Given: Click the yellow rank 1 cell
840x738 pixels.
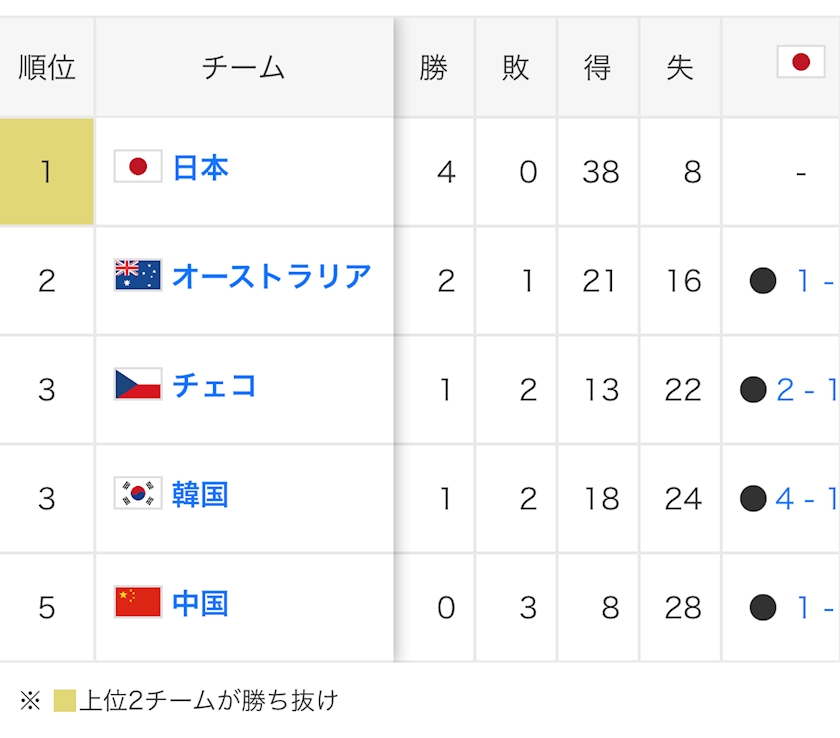Looking at the screenshot, I should click(x=47, y=172).
